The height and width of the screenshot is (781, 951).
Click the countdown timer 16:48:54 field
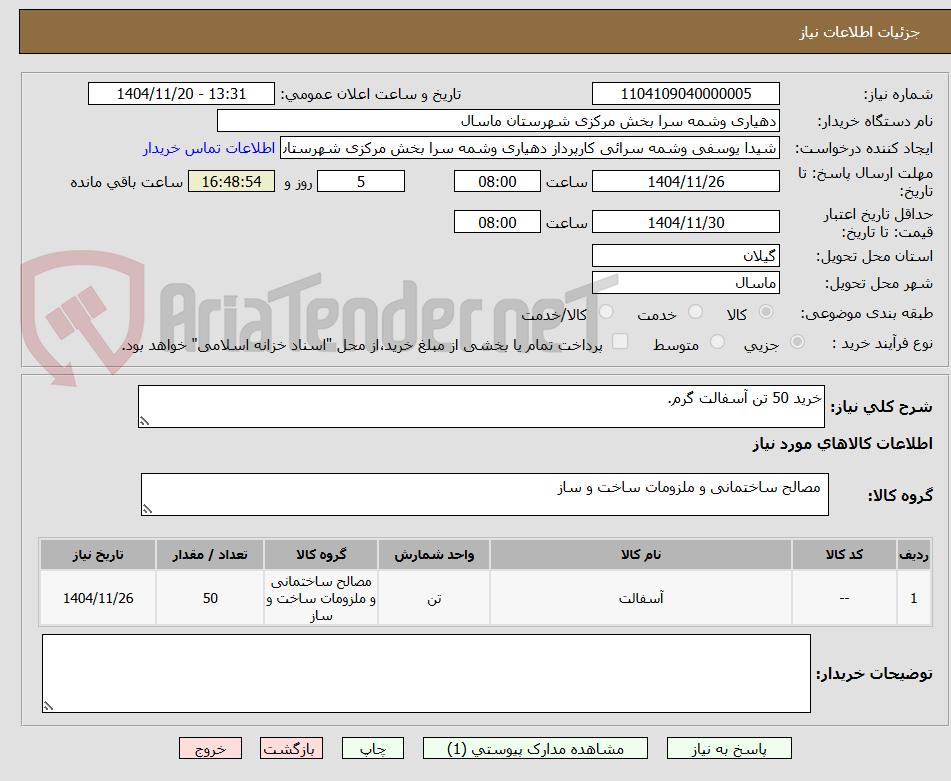pos(231,181)
